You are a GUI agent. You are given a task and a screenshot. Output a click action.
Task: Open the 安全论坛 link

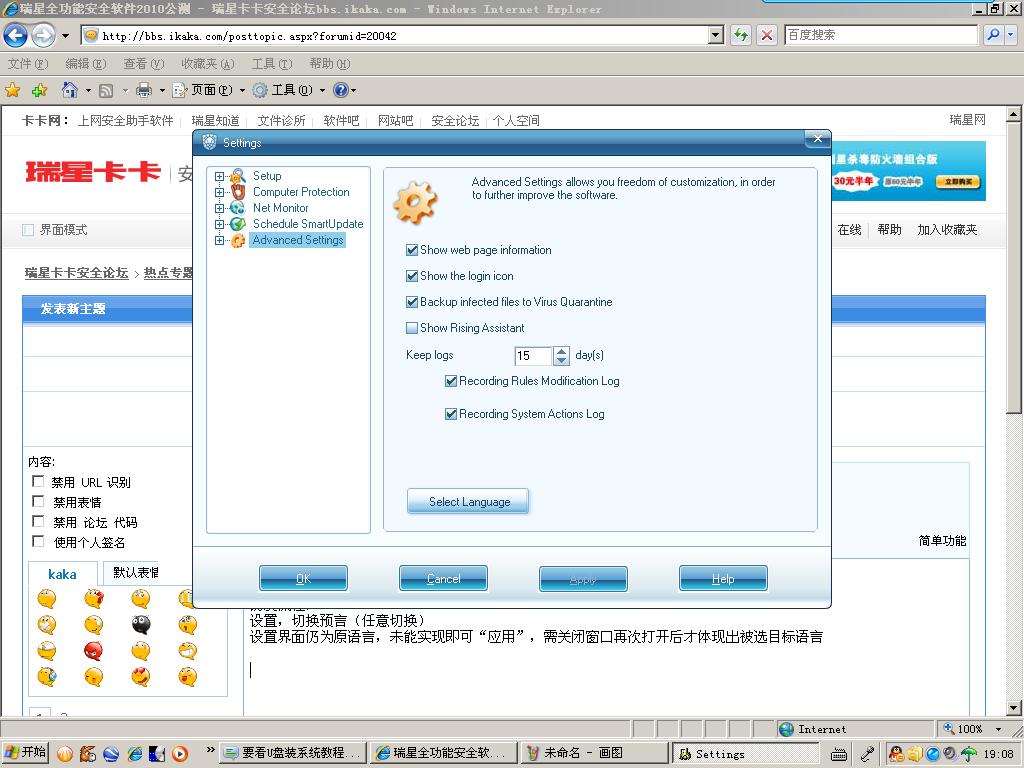[x=455, y=120]
